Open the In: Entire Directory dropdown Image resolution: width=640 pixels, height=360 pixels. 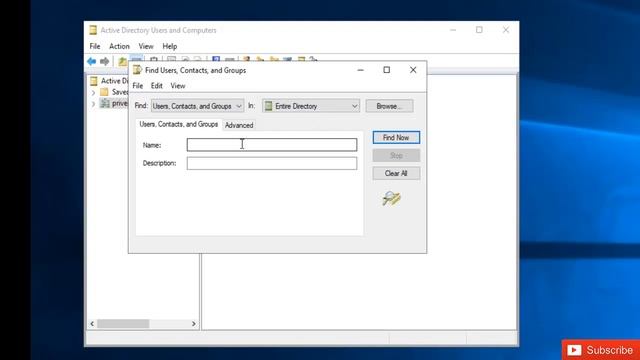point(311,106)
